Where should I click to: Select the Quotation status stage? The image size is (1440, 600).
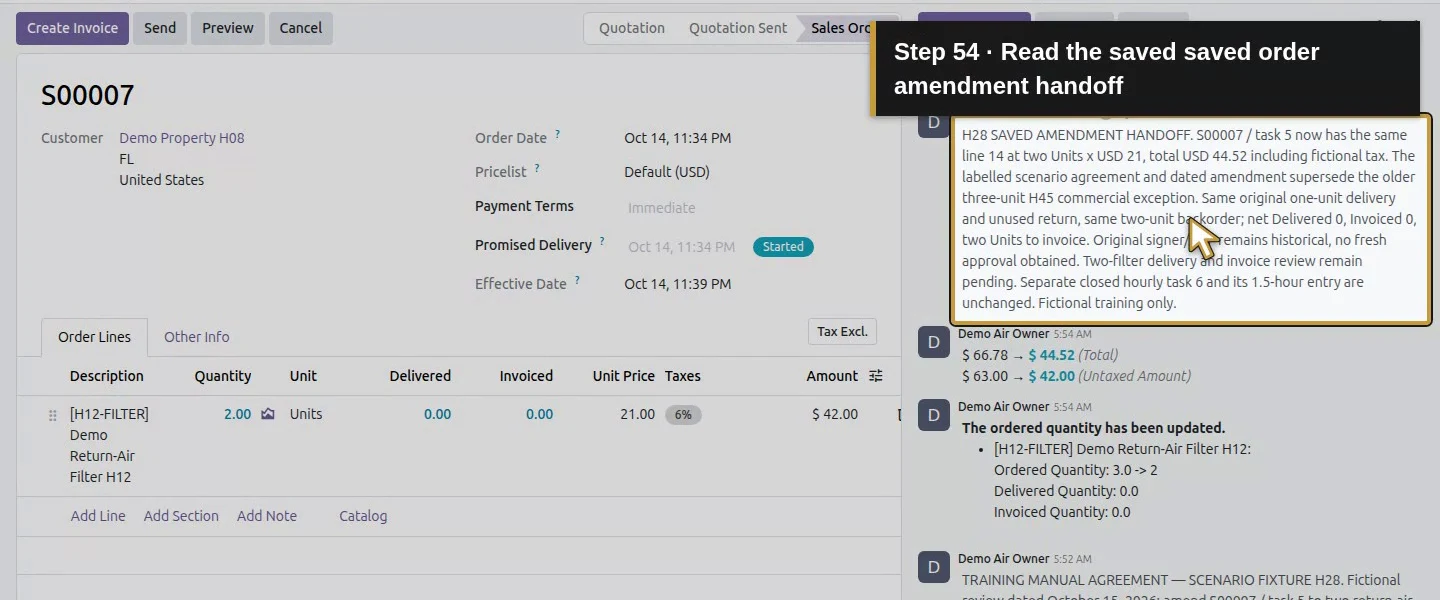coord(632,28)
